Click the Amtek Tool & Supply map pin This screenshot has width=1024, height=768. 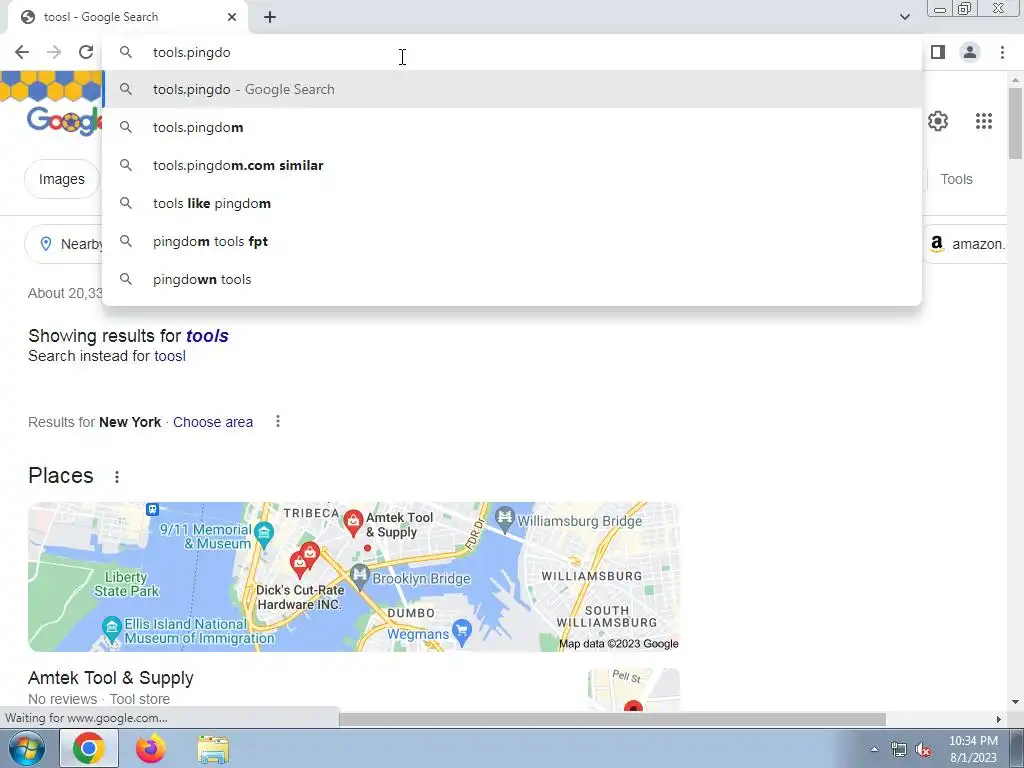353,522
